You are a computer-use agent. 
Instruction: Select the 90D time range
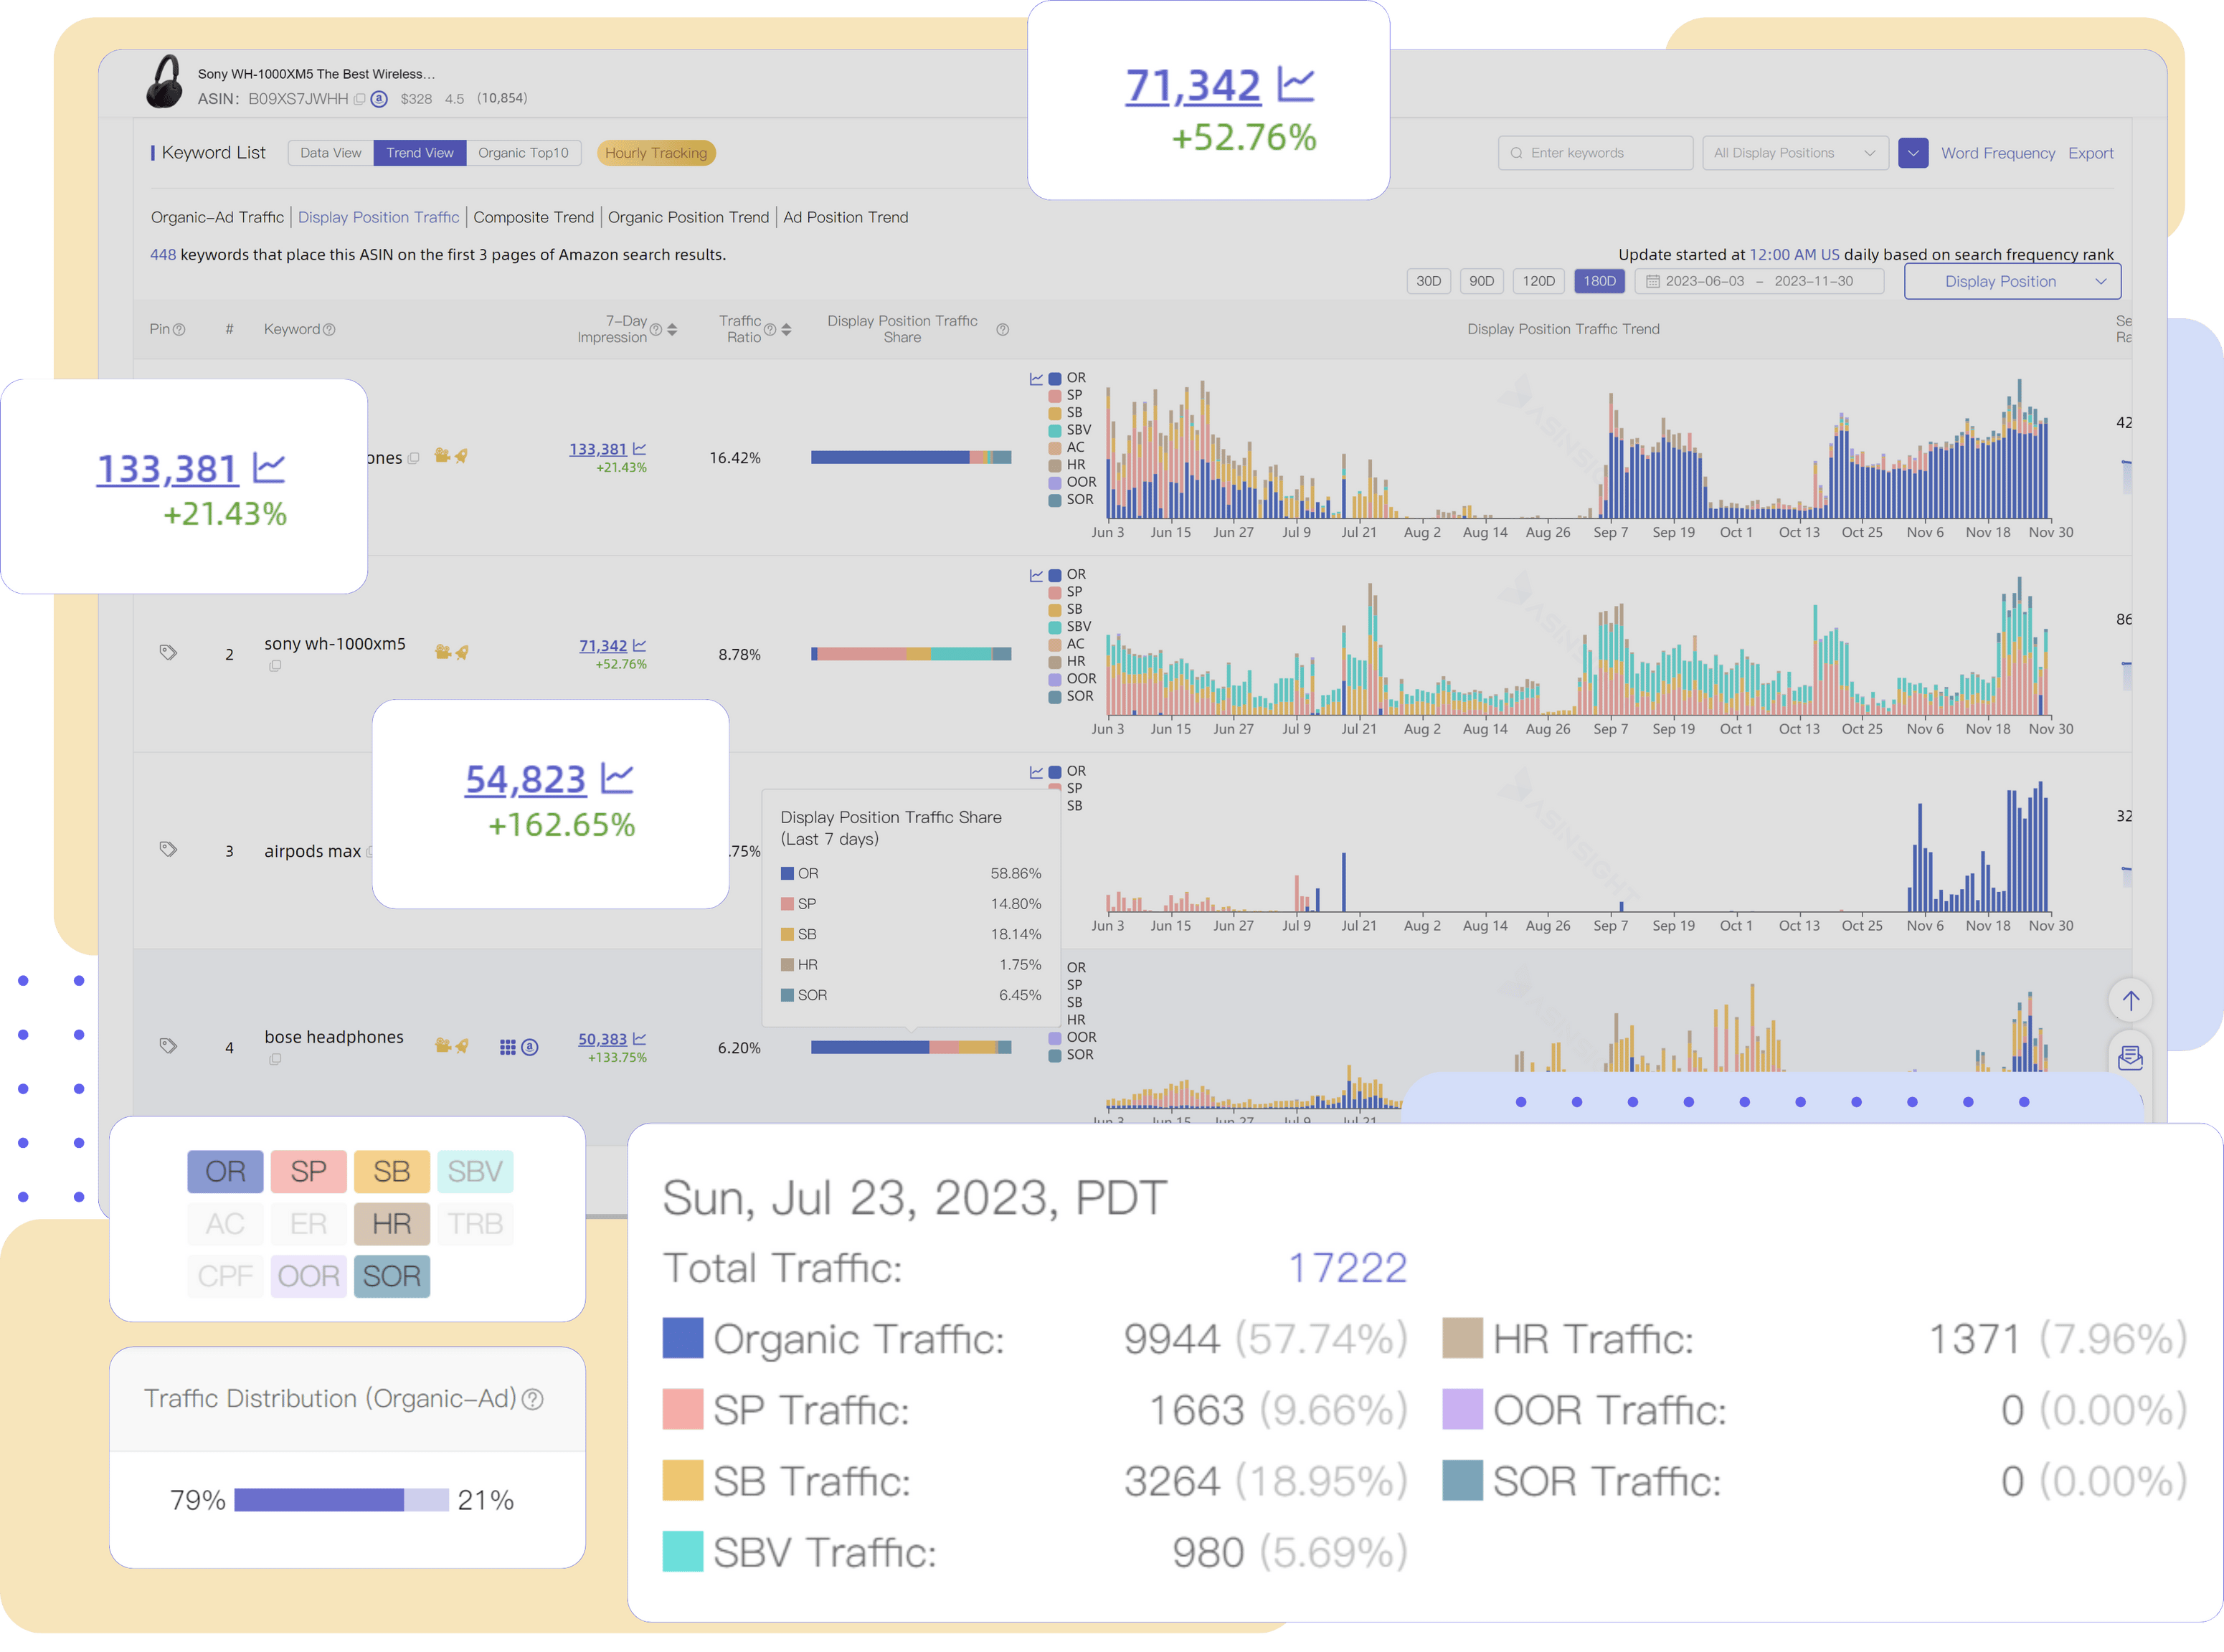(x=1481, y=281)
